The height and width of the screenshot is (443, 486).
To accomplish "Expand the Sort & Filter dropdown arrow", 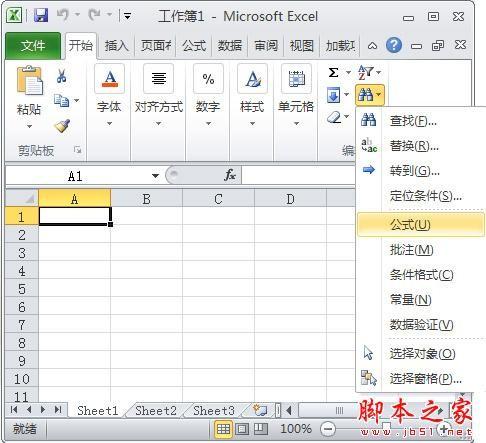I will click(379, 72).
